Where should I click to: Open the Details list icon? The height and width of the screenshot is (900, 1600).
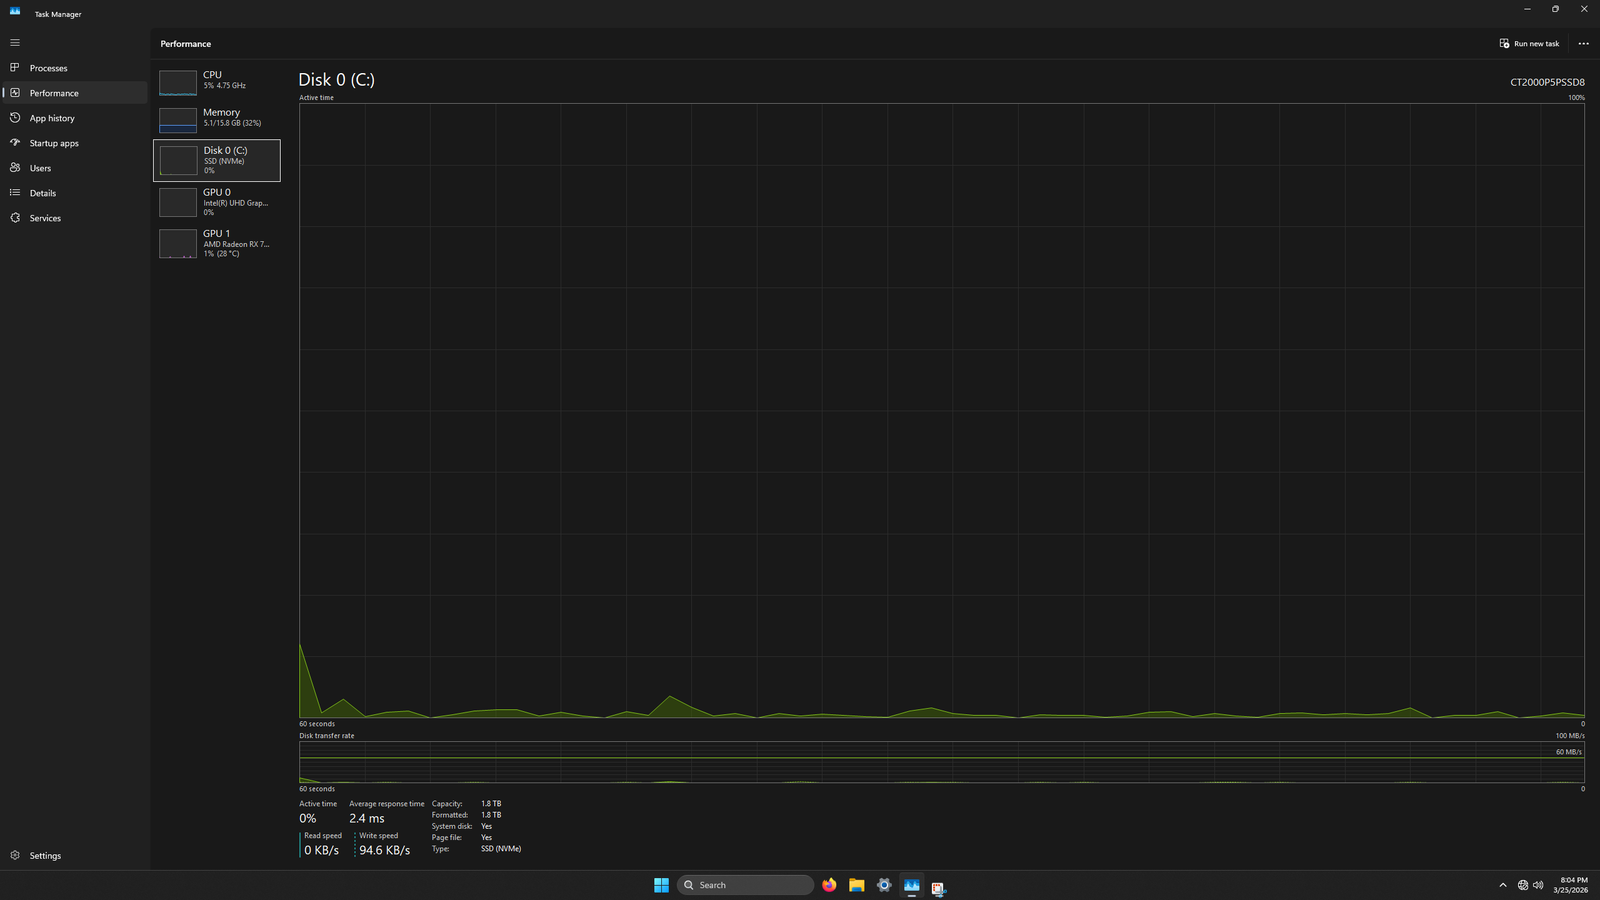pyautogui.click(x=15, y=193)
